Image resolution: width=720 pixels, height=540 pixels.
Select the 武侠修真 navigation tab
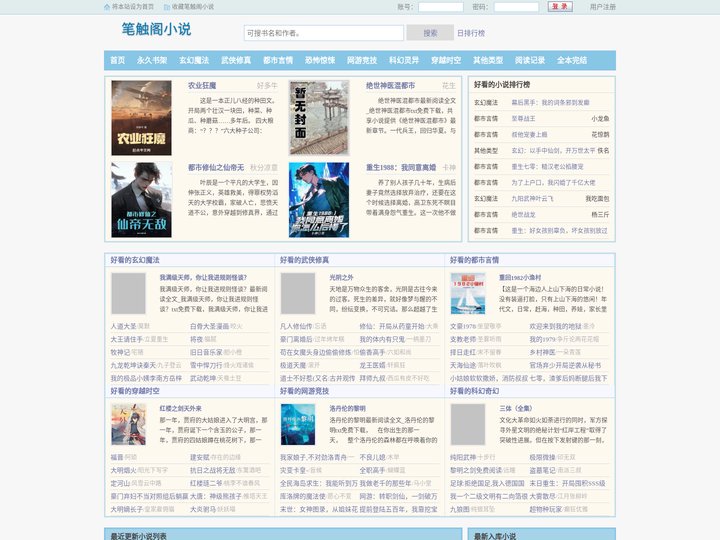[x=236, y=60]
